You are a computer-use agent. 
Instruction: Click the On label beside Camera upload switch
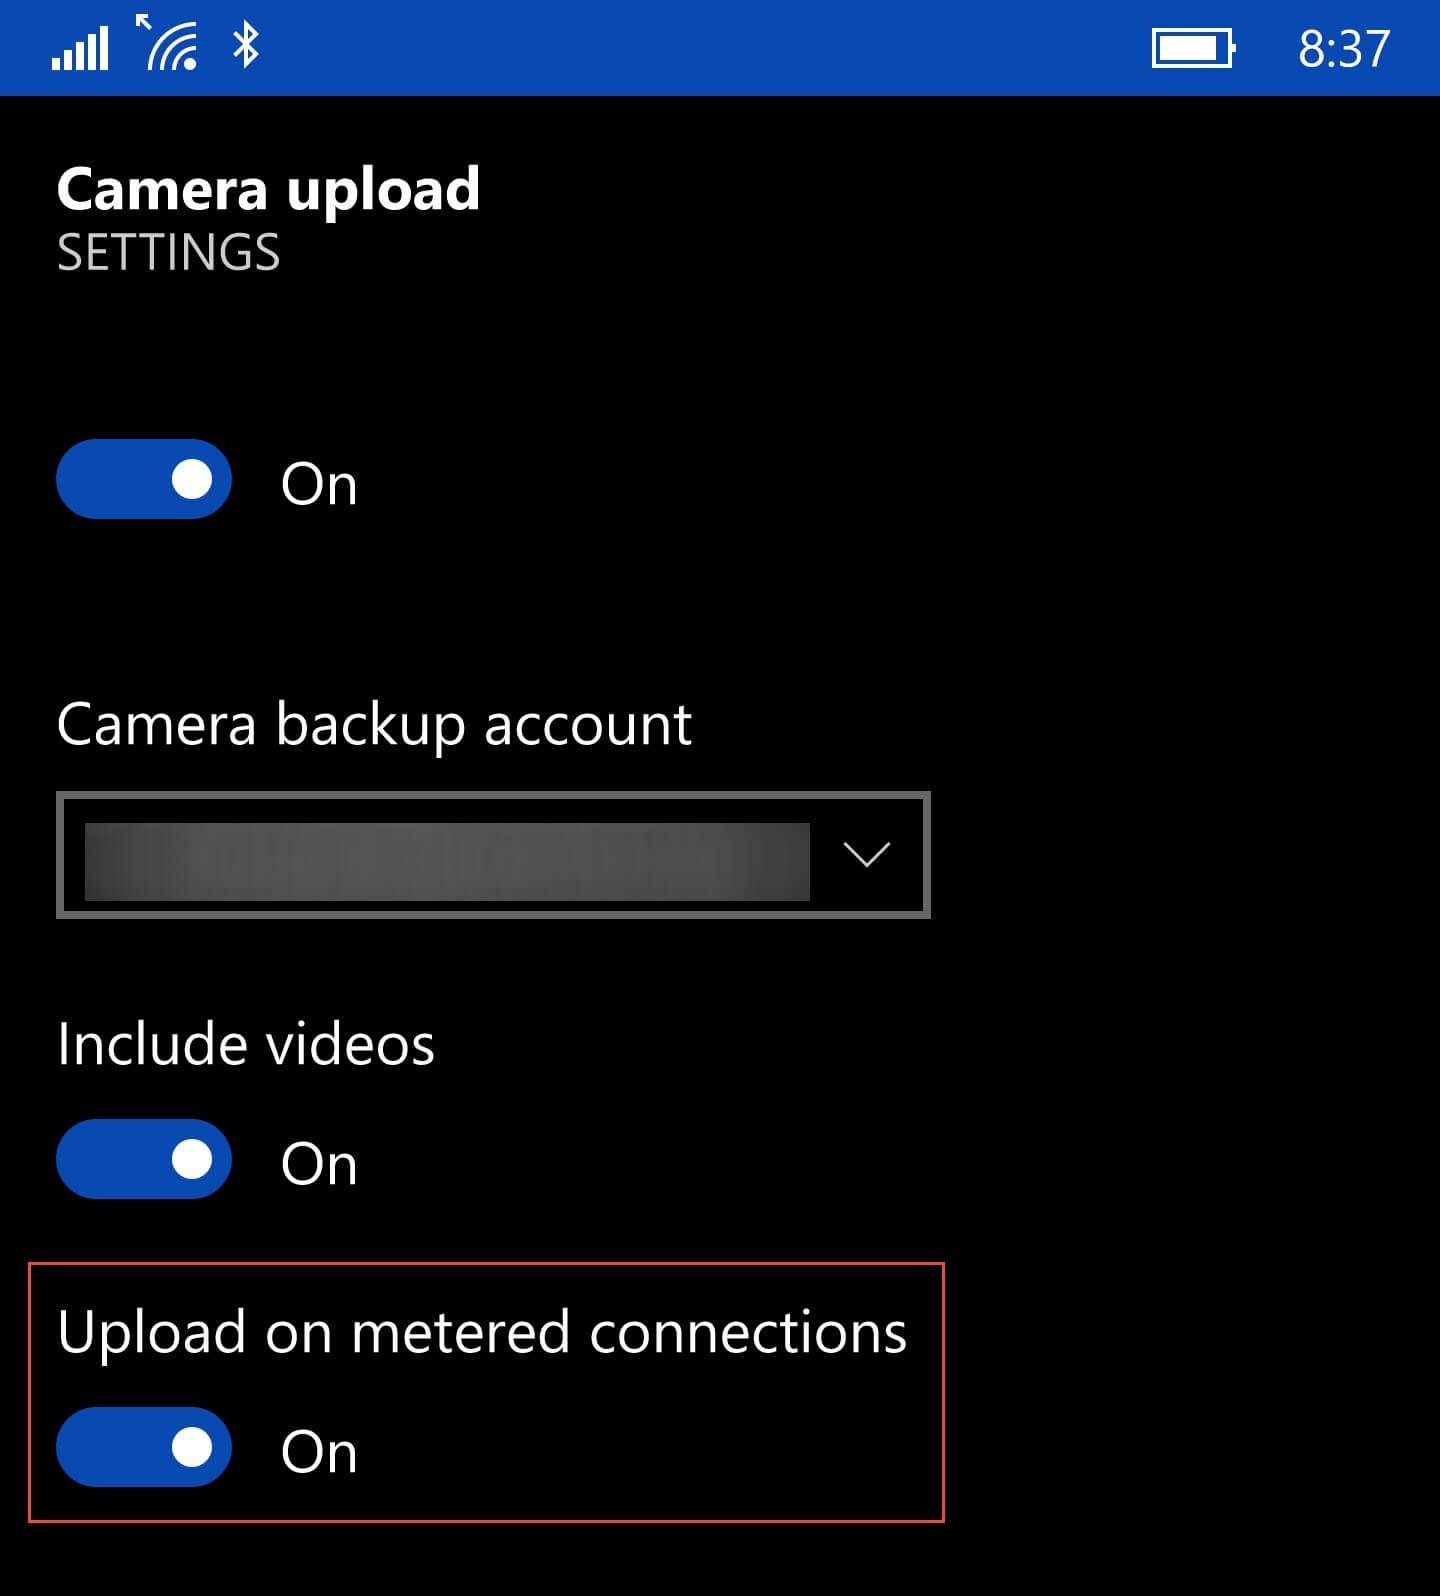pyautogui.click(x=318, y=483)
